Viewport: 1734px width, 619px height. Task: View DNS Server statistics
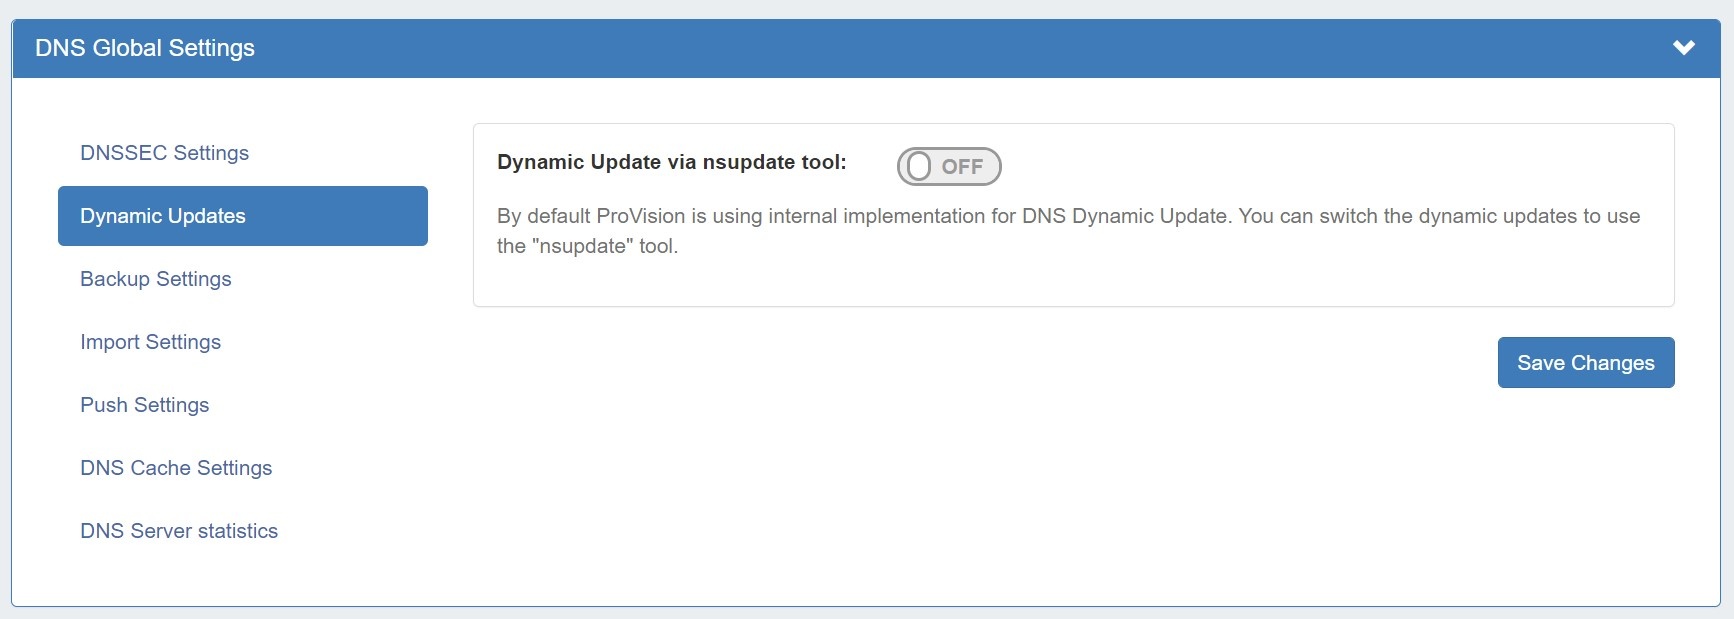(179, 531)
